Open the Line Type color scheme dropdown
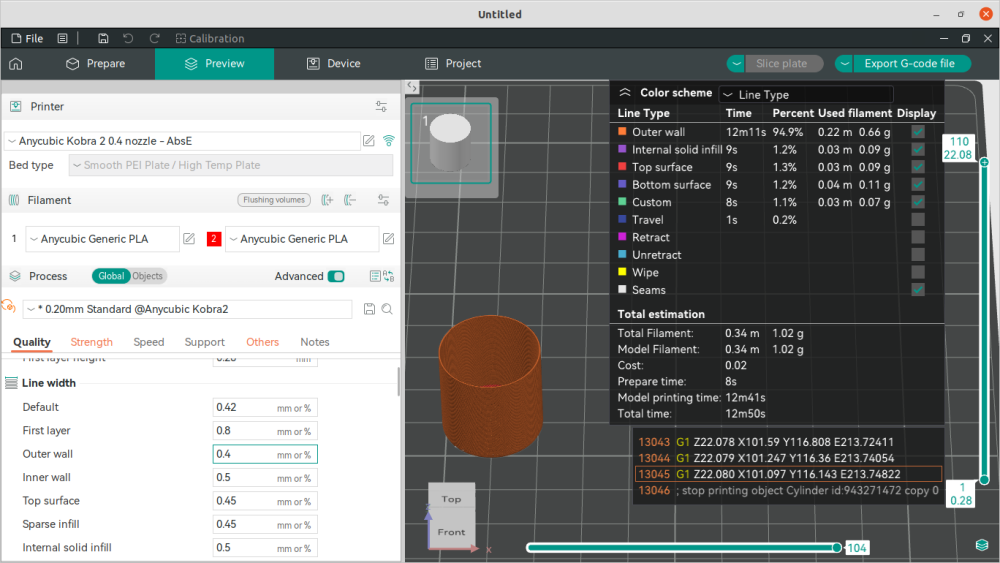Screen dimensions: 1000x563 [x=806, y=94]
